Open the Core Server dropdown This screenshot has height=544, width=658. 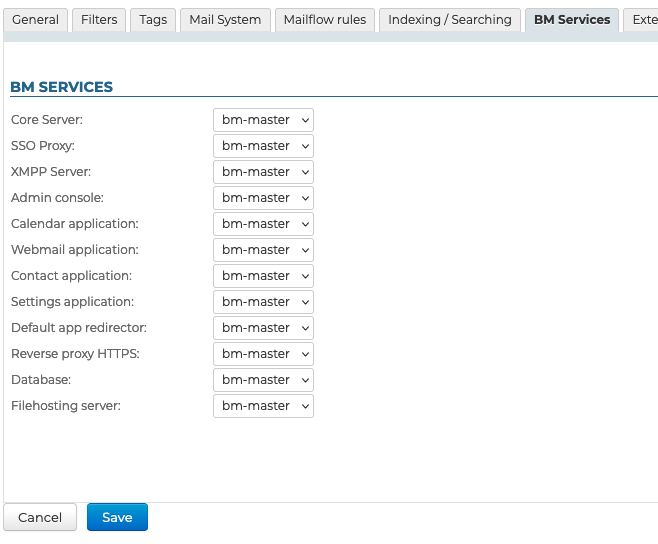(x=263, y=120)
